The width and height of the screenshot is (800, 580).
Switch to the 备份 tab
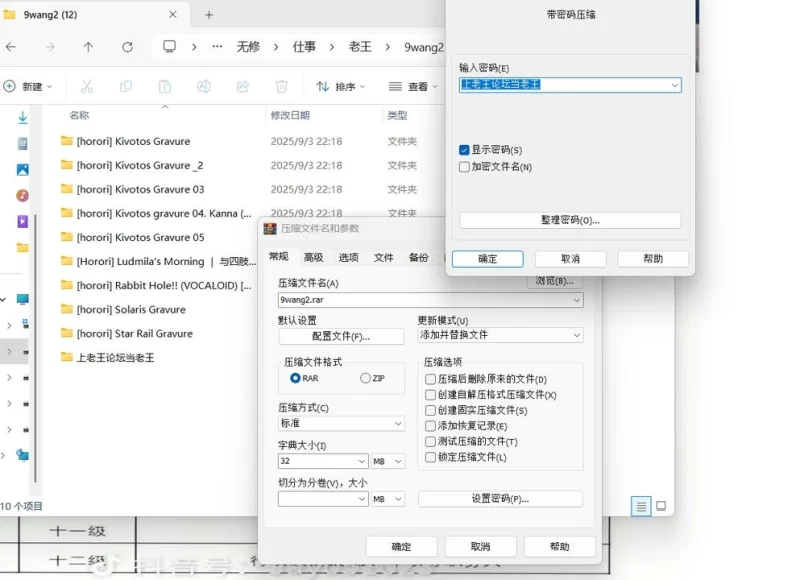[x=419, y=258]
